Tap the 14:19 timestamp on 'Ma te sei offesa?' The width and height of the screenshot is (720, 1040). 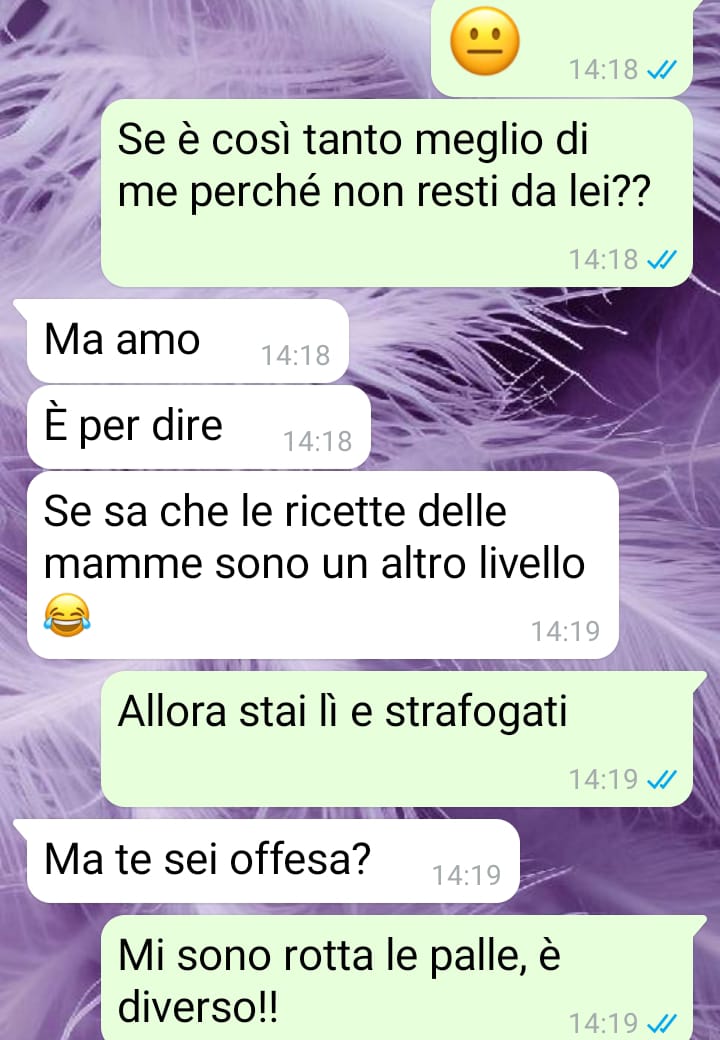[466, 876]
